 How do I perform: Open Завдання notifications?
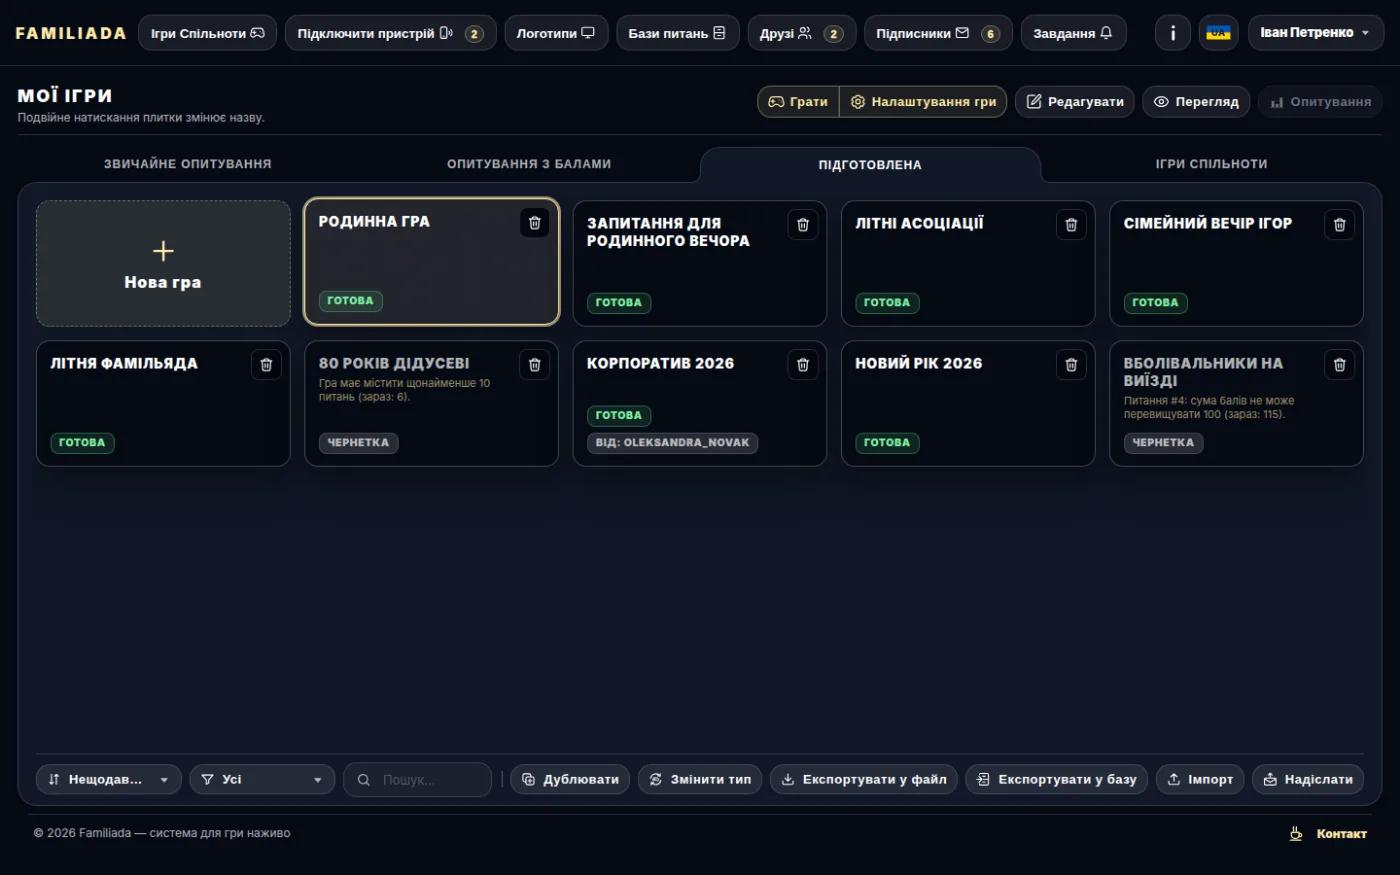pos(1073,33)
